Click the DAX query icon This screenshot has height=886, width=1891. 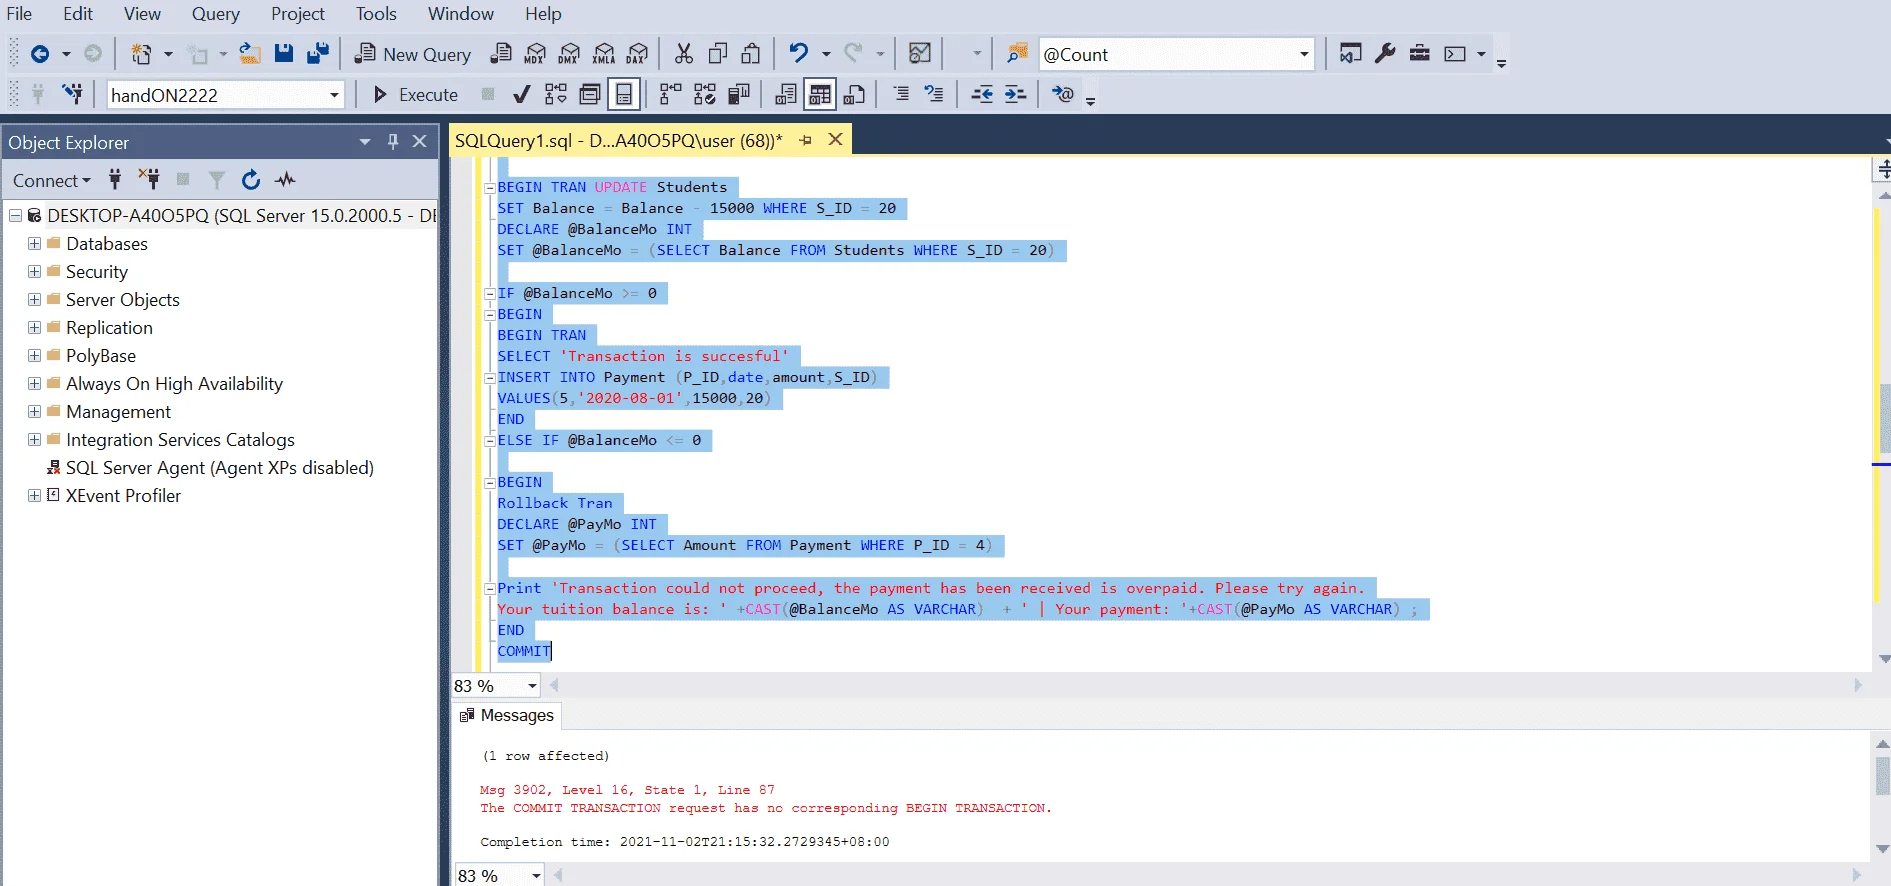[637, 54]
